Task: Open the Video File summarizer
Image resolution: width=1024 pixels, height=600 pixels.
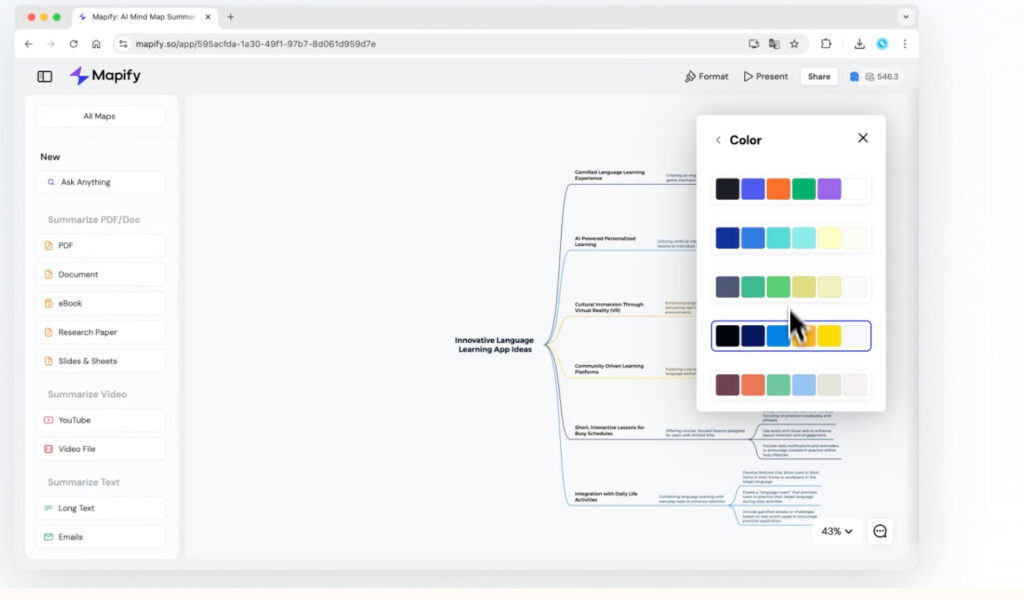Action: (x=100, y=449)
